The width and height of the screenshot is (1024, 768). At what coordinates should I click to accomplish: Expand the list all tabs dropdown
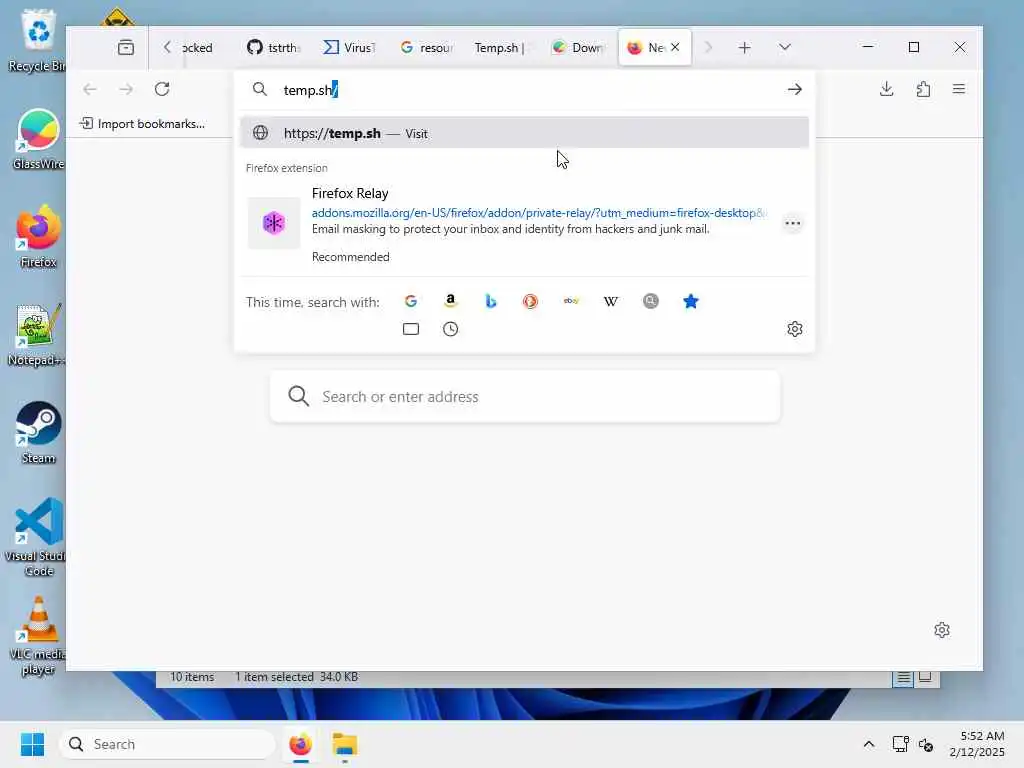tap(785, 48)
